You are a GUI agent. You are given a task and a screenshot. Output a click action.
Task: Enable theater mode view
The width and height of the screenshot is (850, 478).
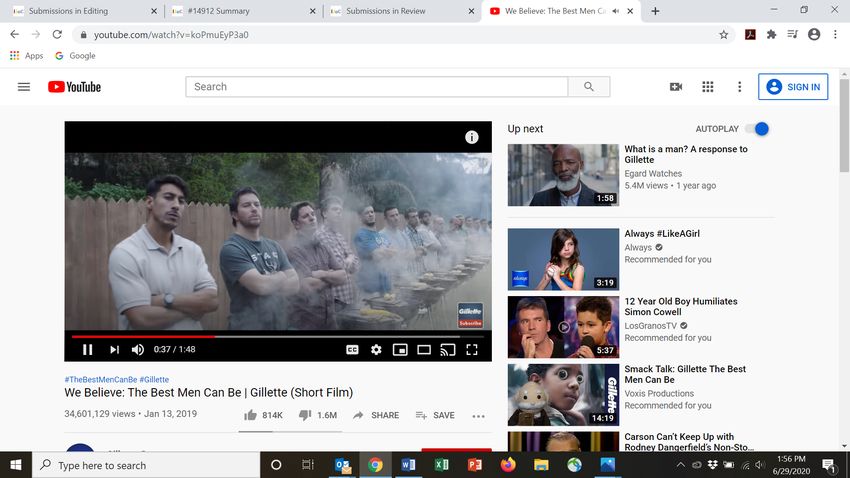click(424, 350)
